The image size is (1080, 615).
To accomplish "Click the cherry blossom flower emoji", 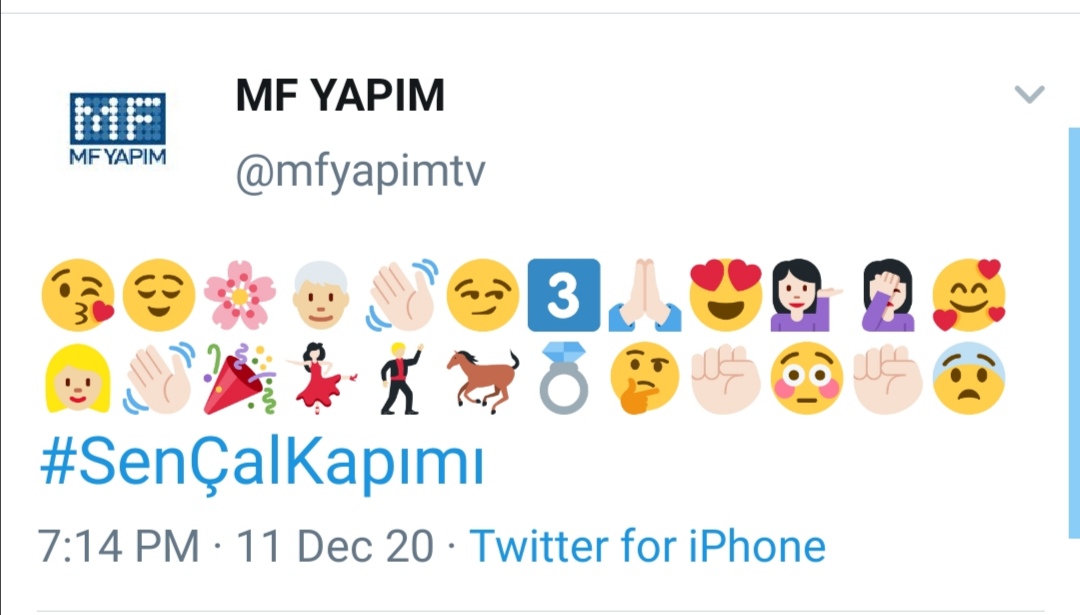I will point(240,295).
